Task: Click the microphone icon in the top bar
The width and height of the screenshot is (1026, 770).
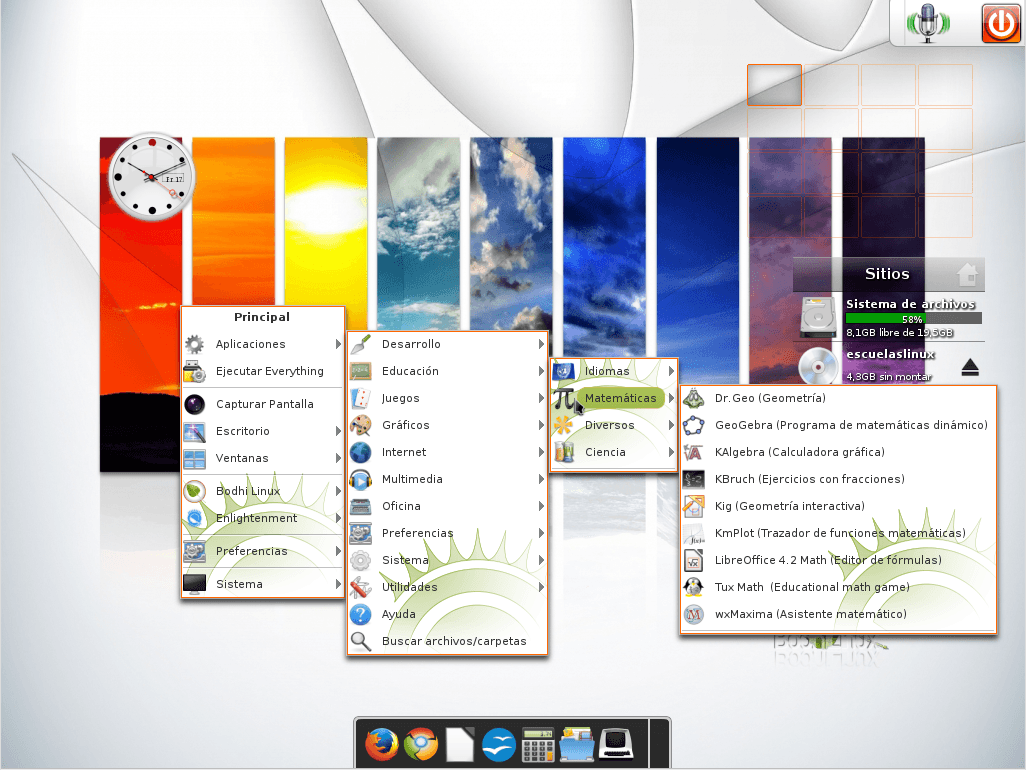Action: tap(928, 23)
